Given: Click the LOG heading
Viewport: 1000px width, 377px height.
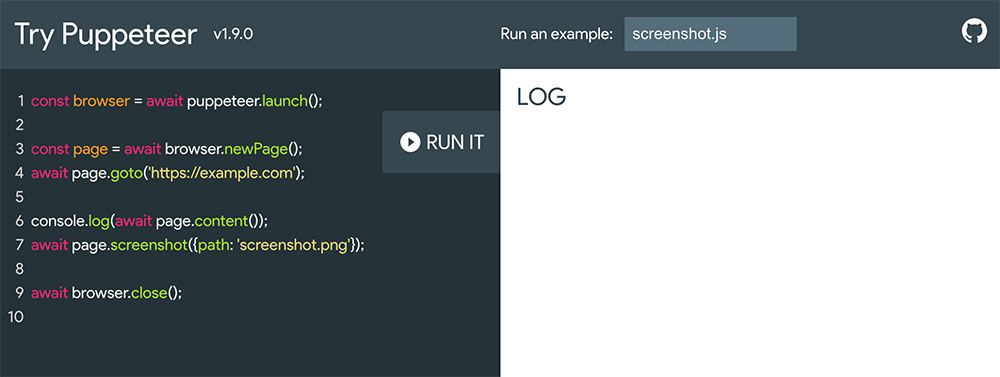Looking at the screenshot, I should click(541, 97).
